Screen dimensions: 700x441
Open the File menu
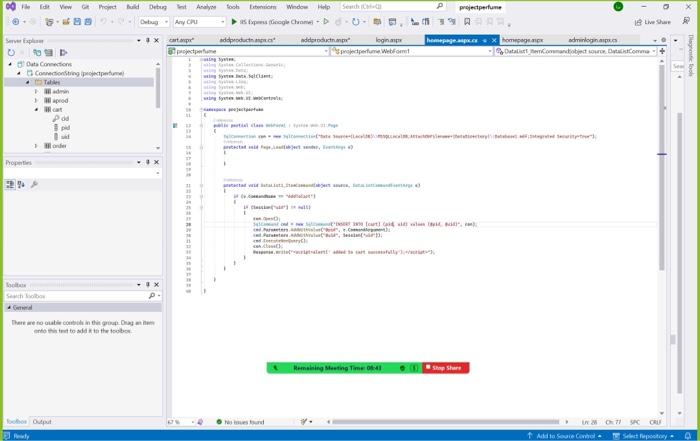click(26, 7)
